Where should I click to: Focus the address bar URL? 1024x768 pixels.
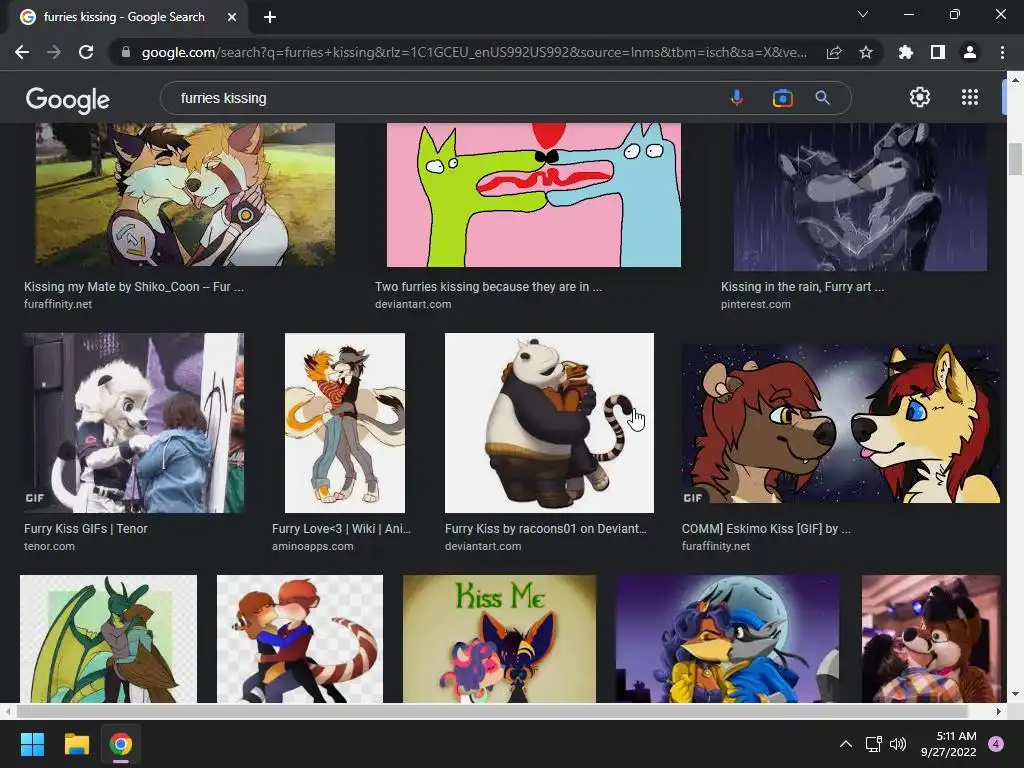point(474,52)
